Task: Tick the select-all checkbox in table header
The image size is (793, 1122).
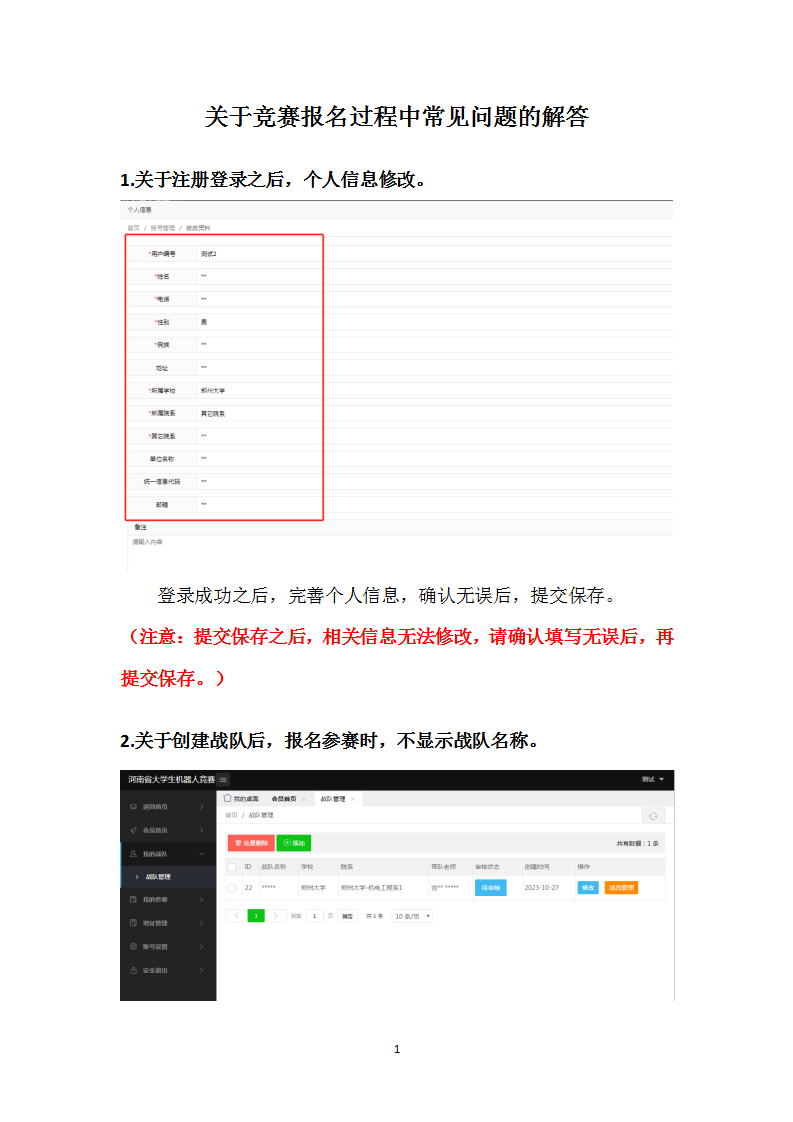Action: click(232, 867)
